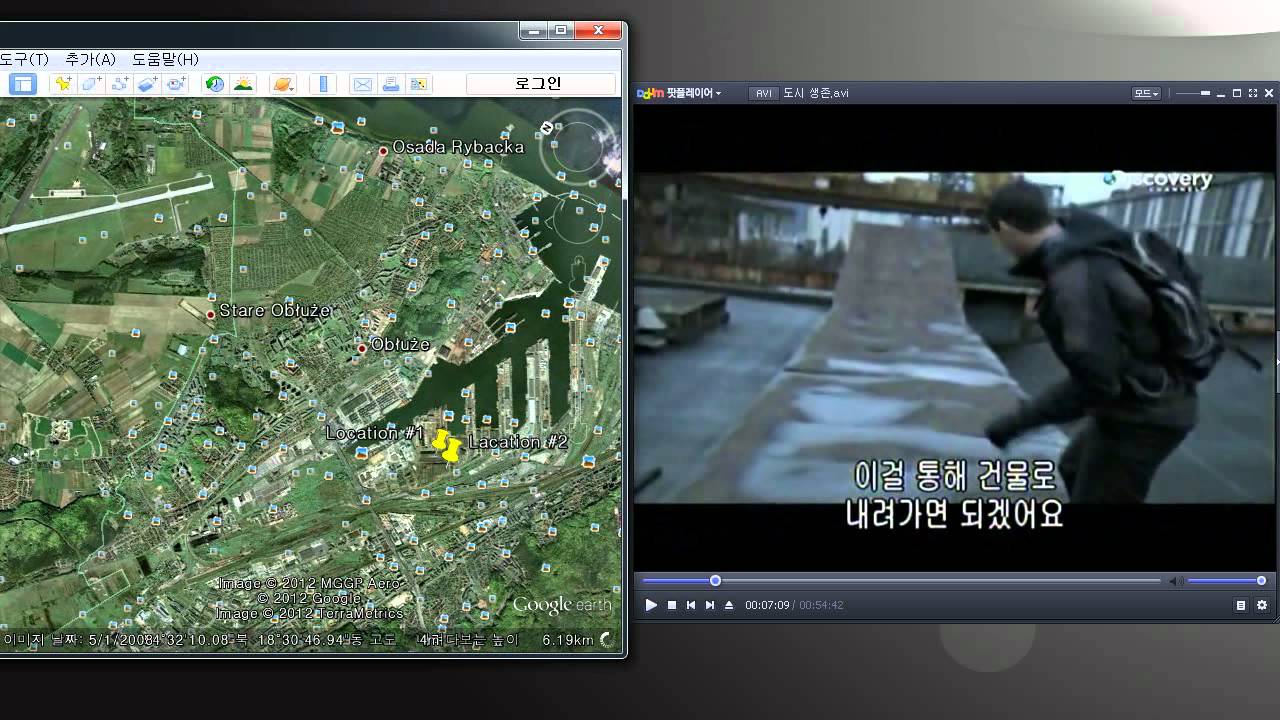The height and width of the screenshot is (720, 1280).
Task: Open the 팟플레이어 main menu dropdown
Action: (680, 93)
